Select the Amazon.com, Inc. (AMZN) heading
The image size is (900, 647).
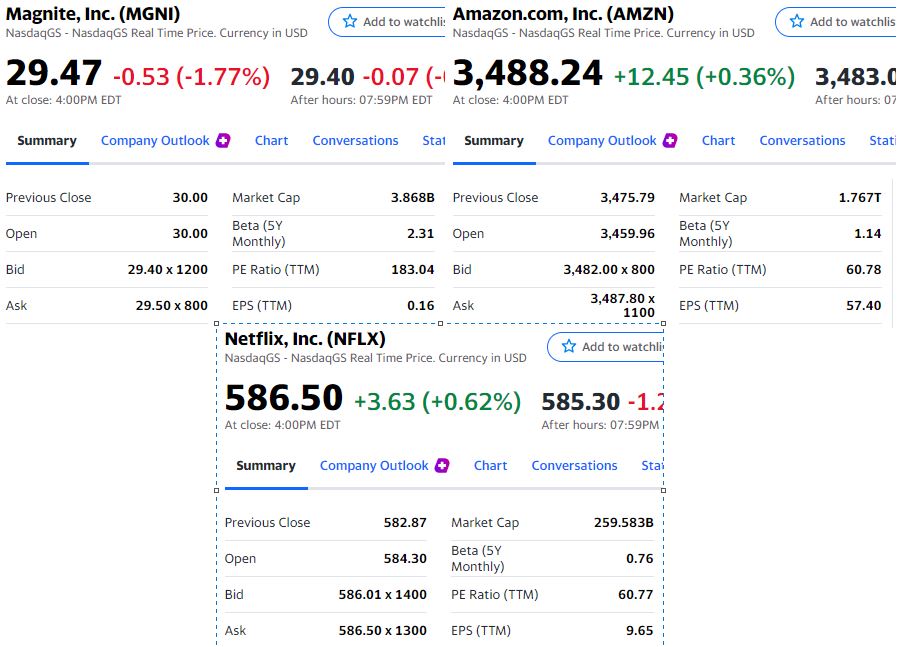pyautogui.click(x=563, y=14)
